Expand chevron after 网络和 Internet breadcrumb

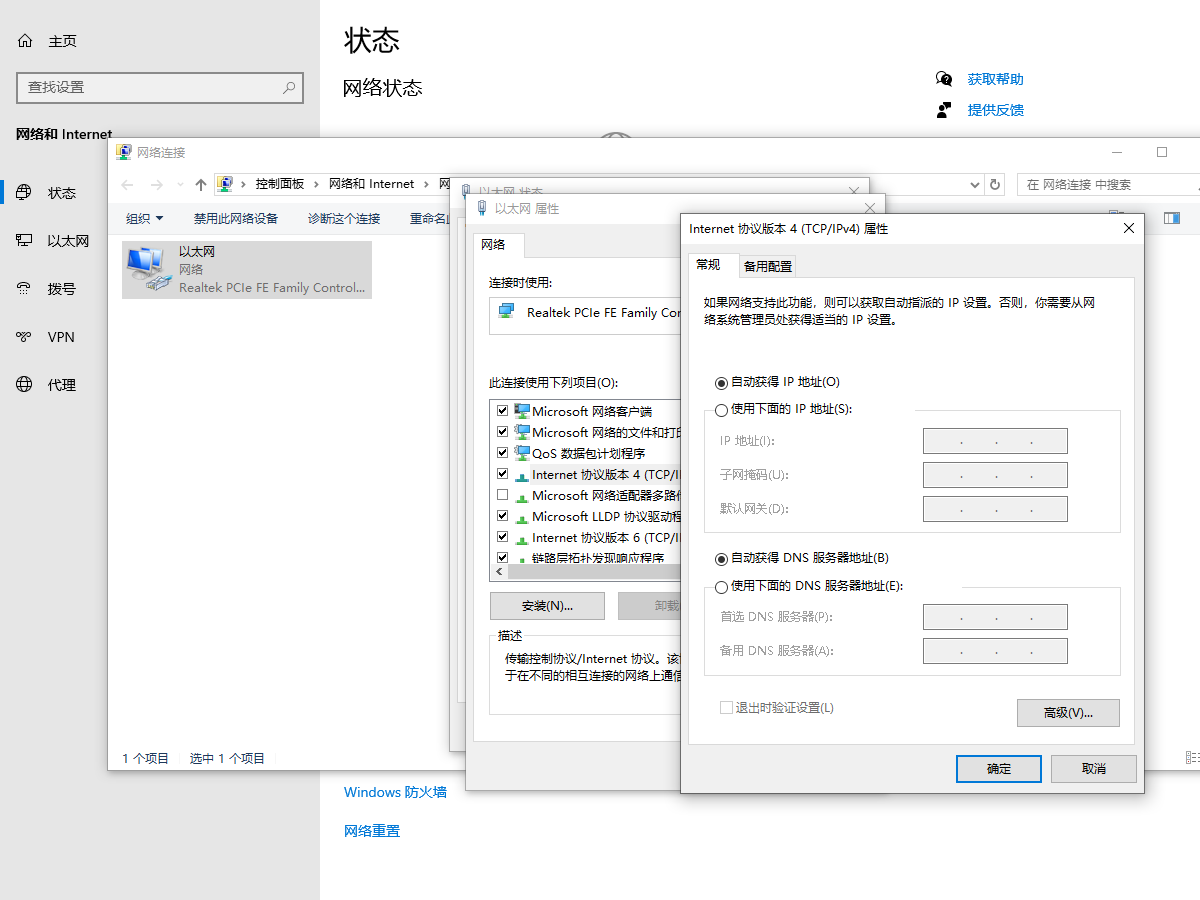(426, 184)
